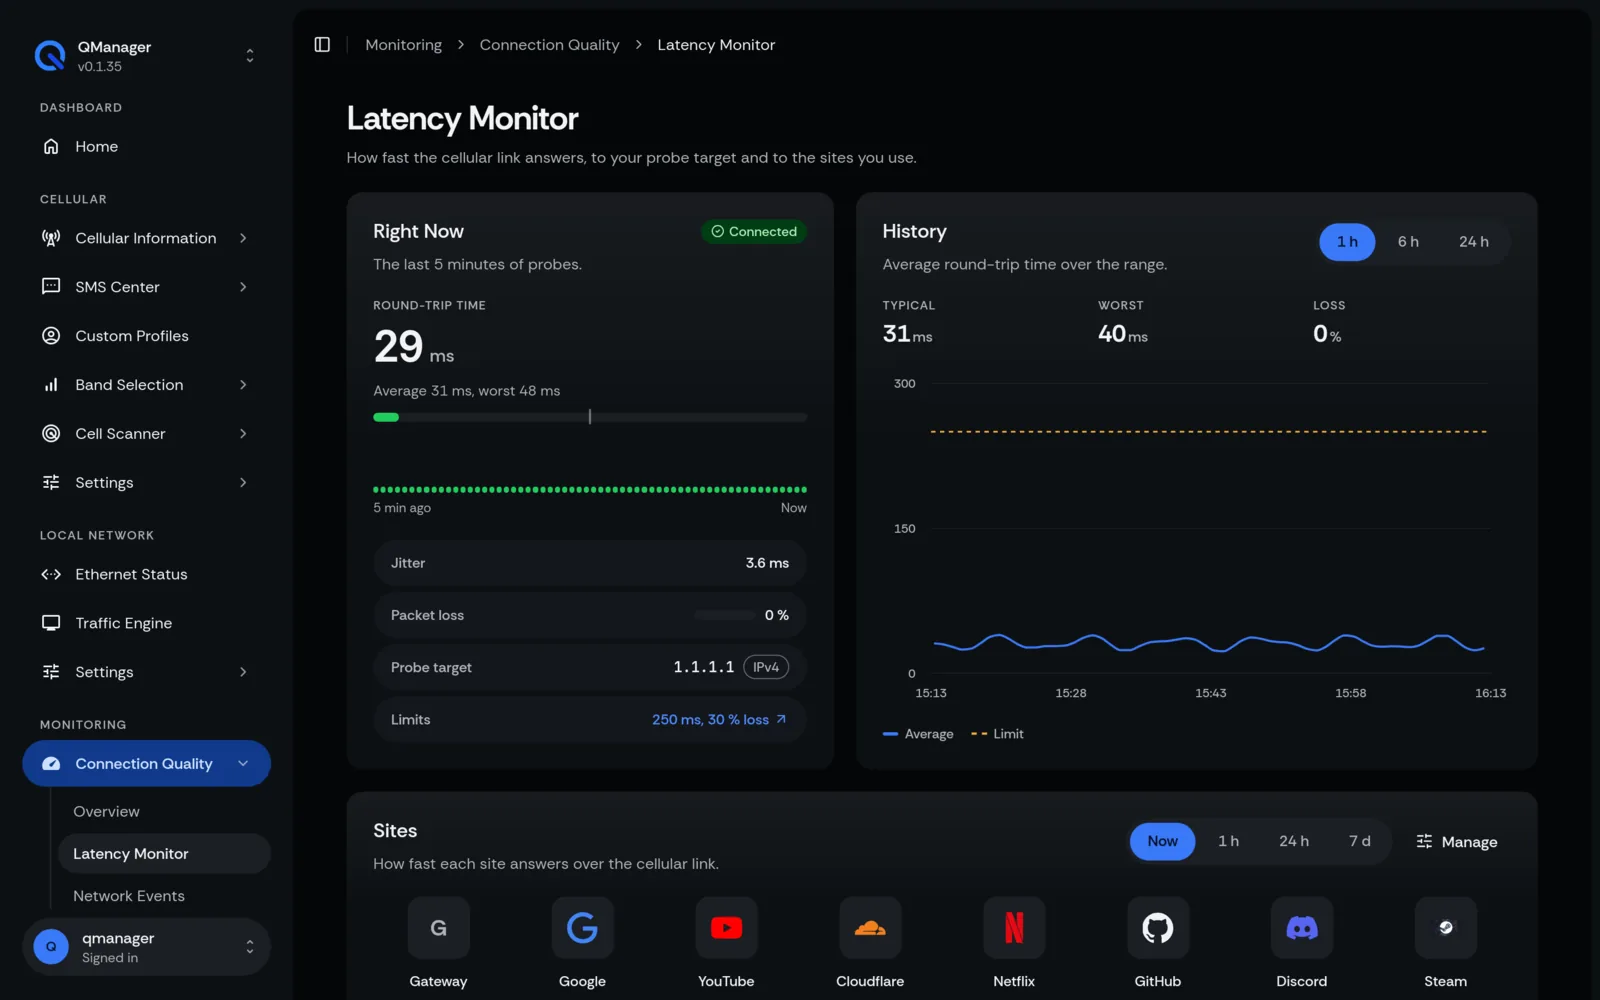Click the IPv4 tag next to 1.1.1.1

(x=766, y=668)
